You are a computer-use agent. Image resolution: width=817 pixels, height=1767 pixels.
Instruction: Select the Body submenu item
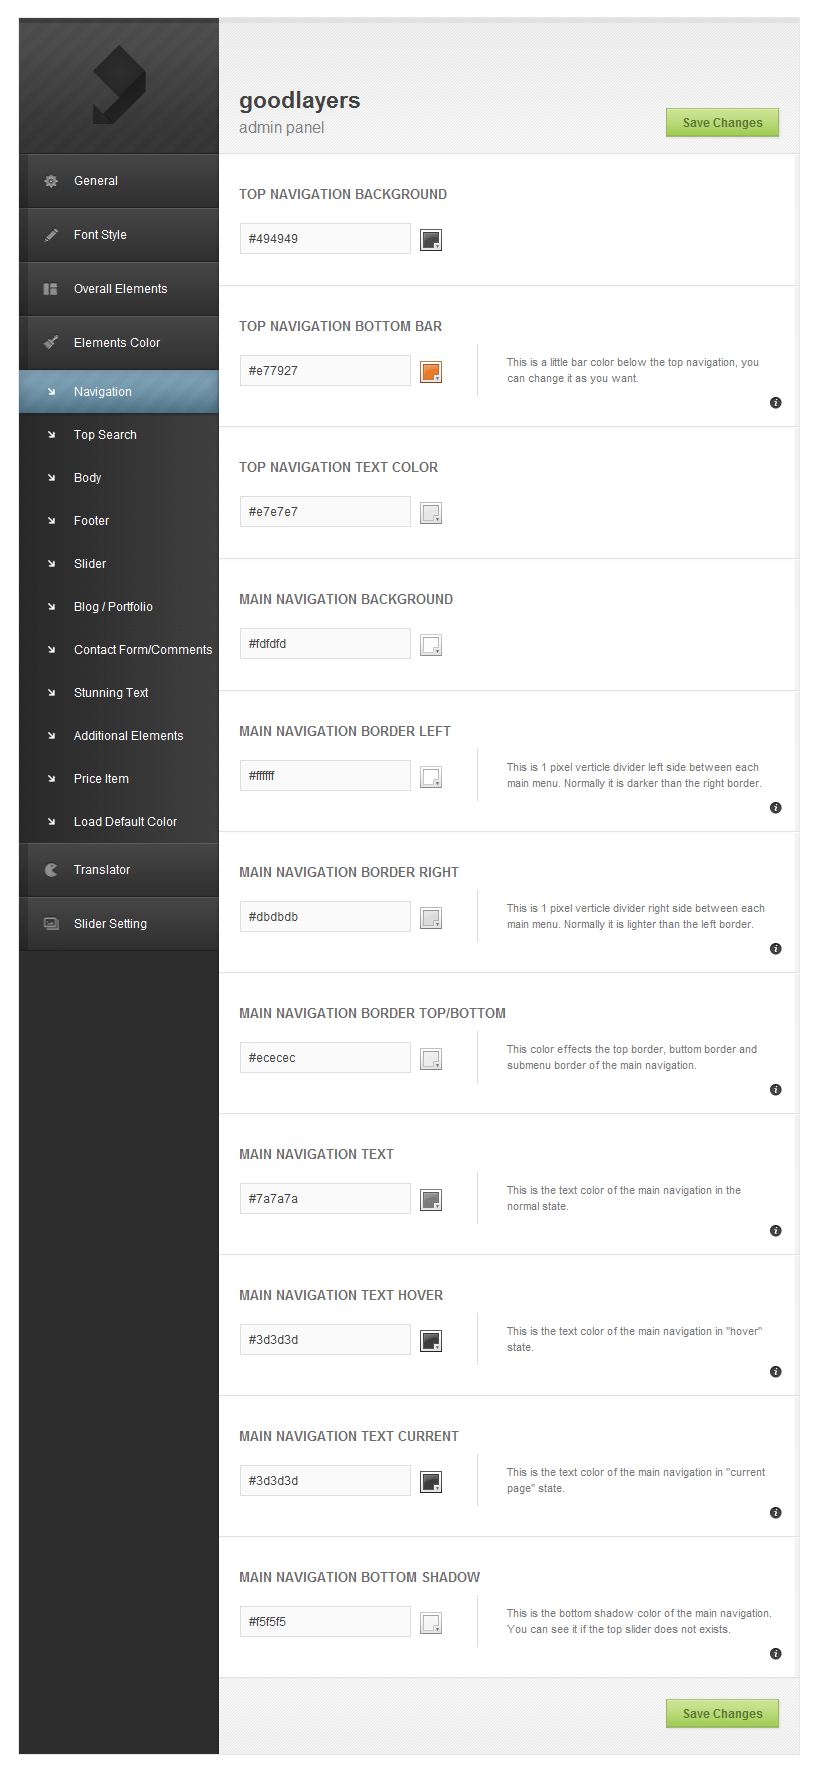119,478
